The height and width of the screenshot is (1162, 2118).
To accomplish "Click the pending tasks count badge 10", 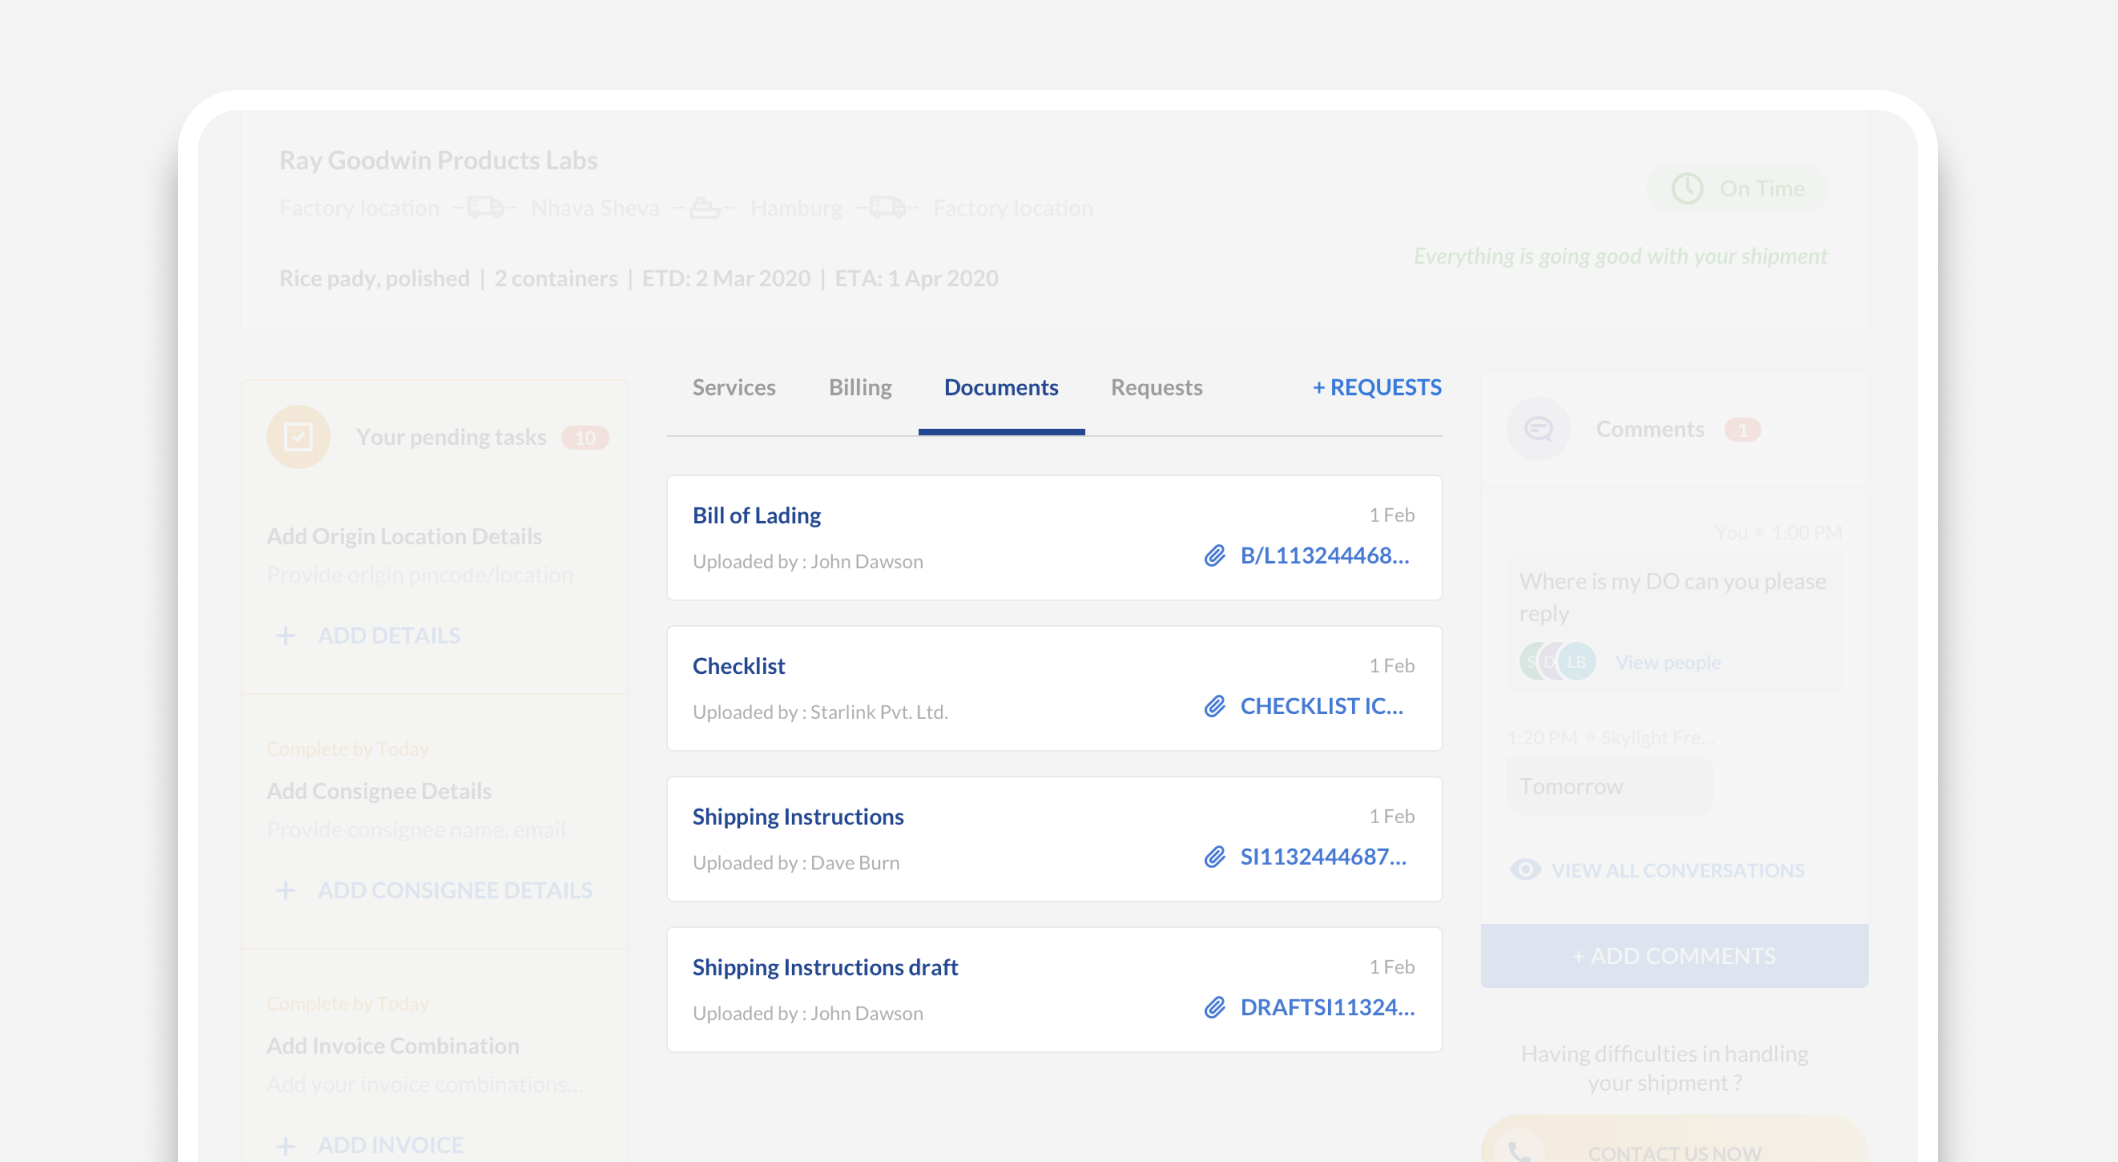I will [585, 438].
